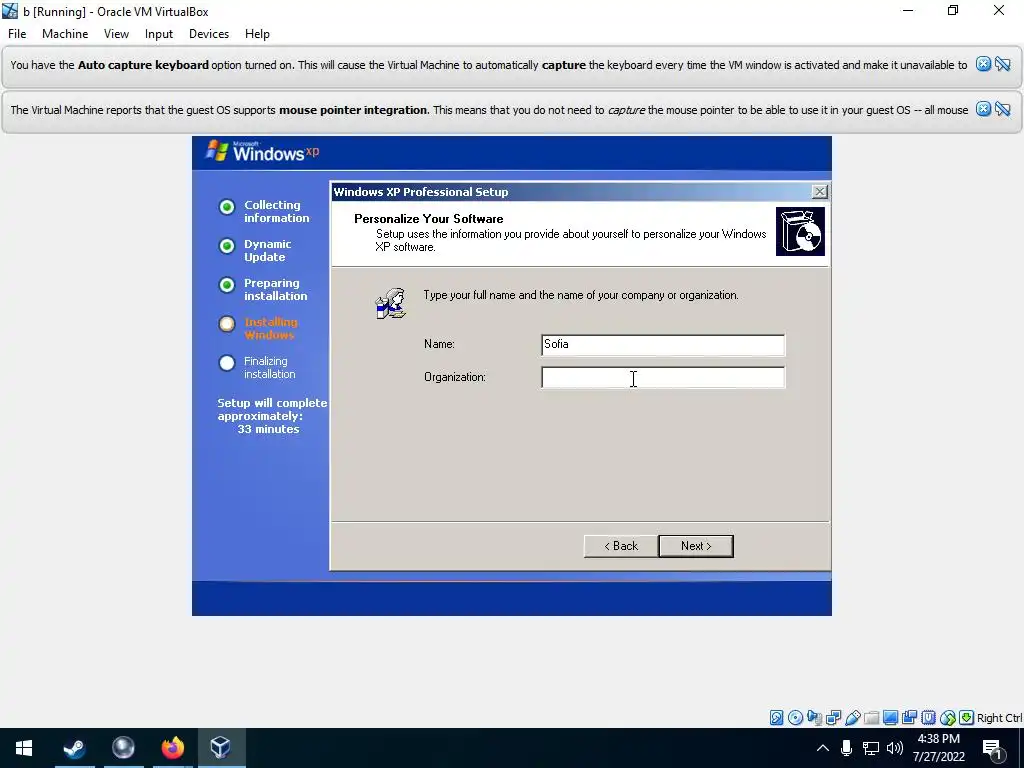
Task: Close the Windows XP Professional Setup dialog
Action: [820, 191]
